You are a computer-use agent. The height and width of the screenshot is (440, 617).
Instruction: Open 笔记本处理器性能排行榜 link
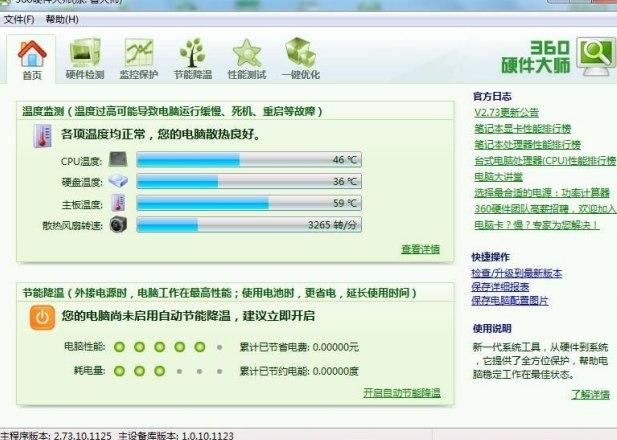pyautogui.click(x=527, y=145)
